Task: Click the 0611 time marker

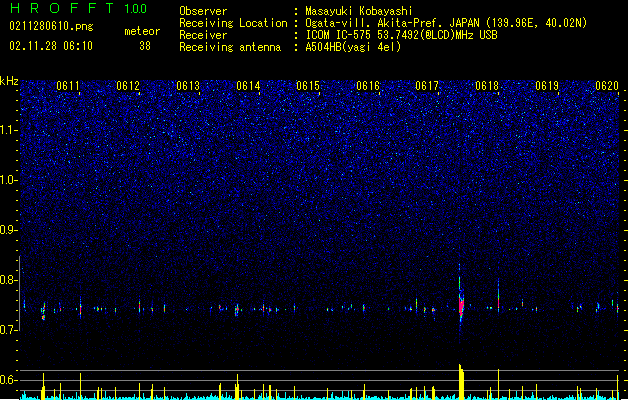Action: [x=68, y=86]
